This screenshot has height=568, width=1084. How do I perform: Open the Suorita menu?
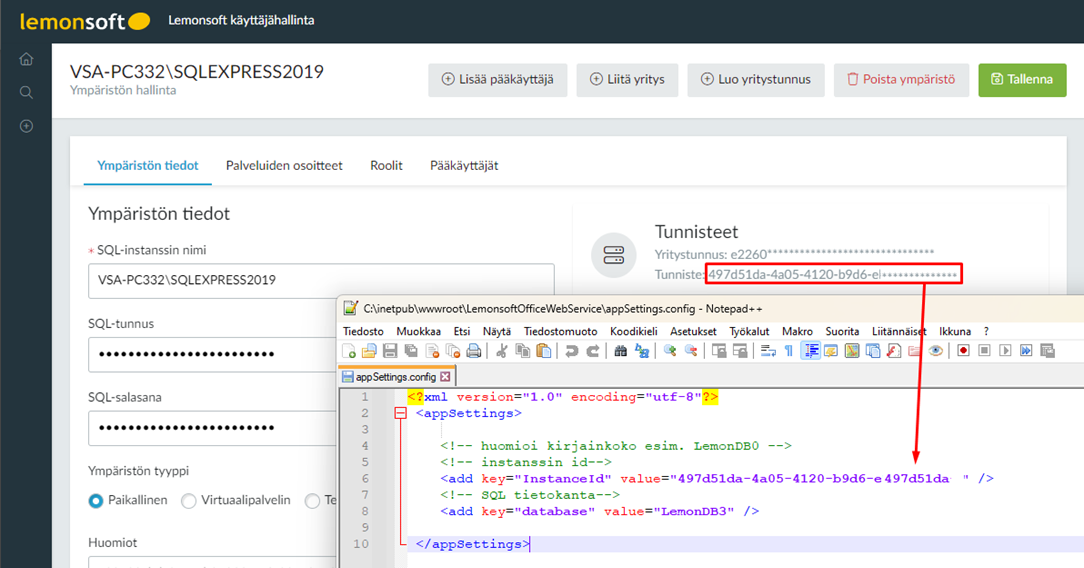tap(842, 332)
